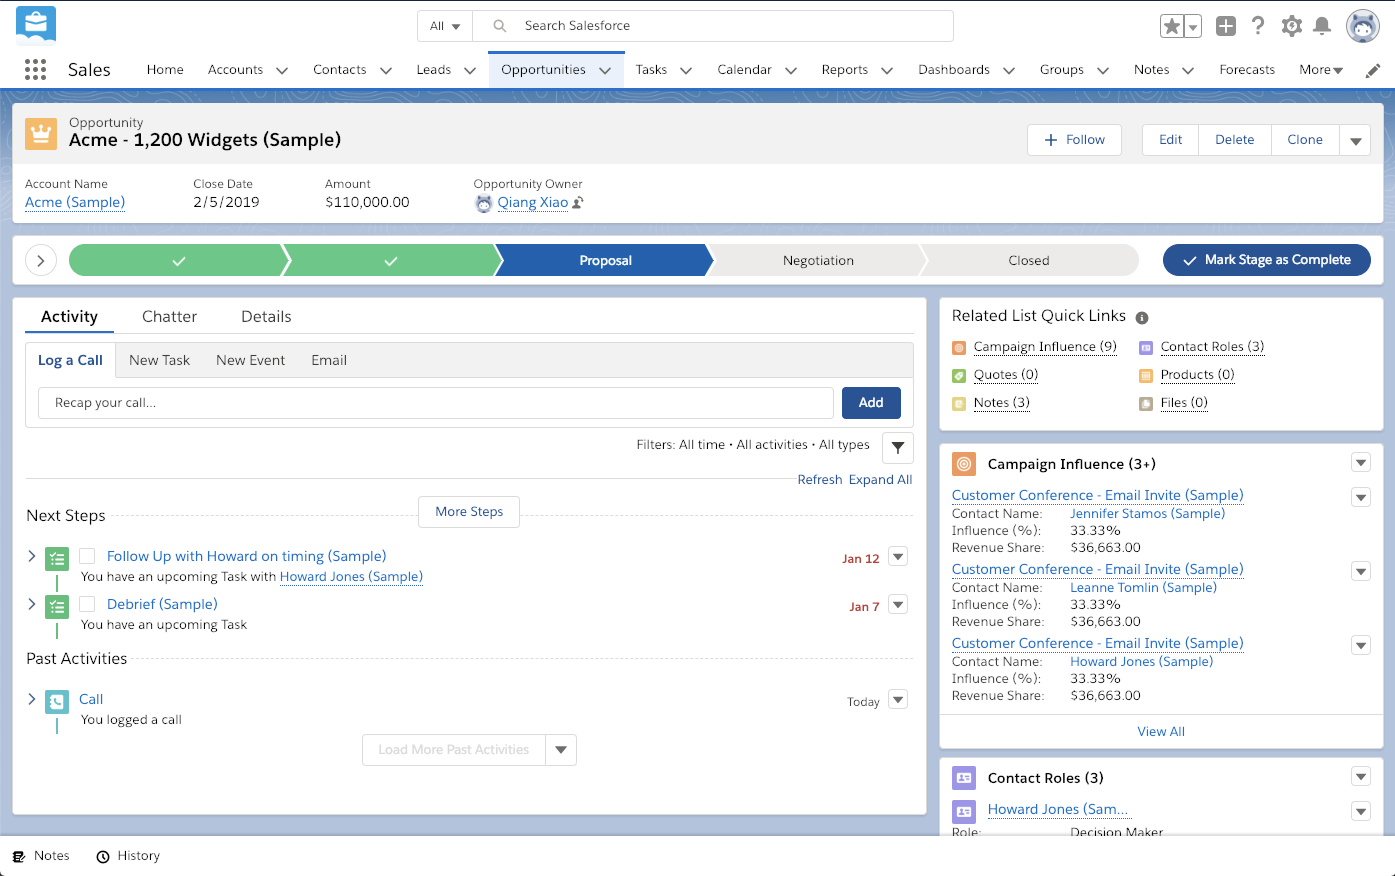The image size is (1395, 876).
Task: Click the logged Call phone icon
Action: [57, 702]
